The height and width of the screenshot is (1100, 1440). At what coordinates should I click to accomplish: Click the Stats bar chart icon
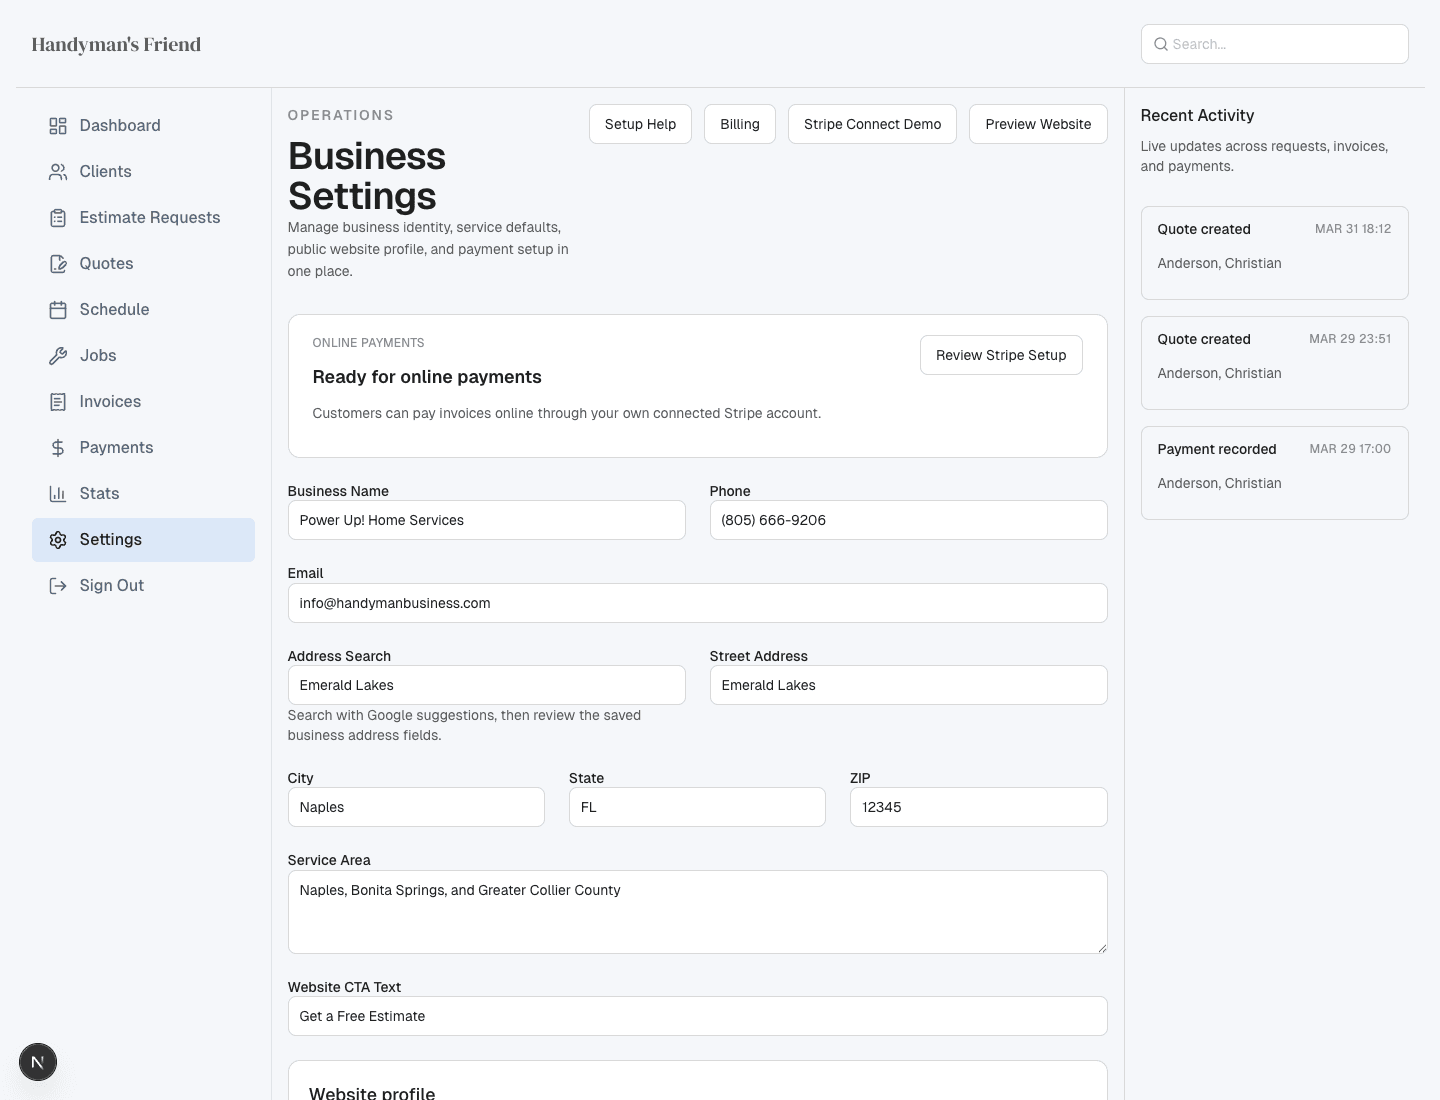click(58, 494)
